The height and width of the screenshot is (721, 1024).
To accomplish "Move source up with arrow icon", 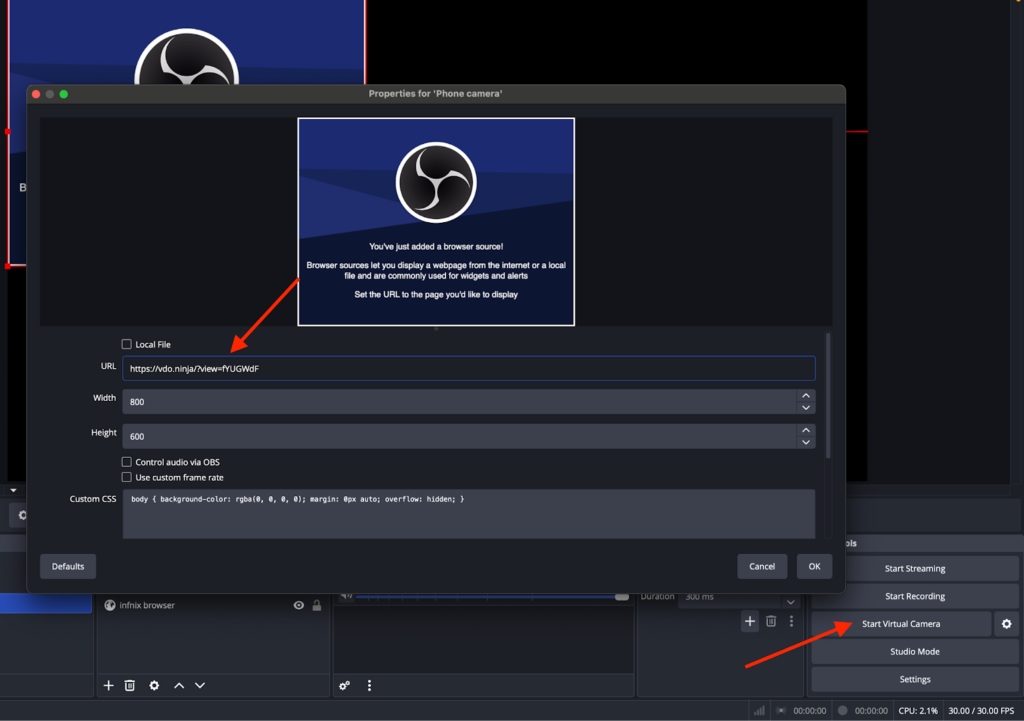I will (x=179, y=685).
